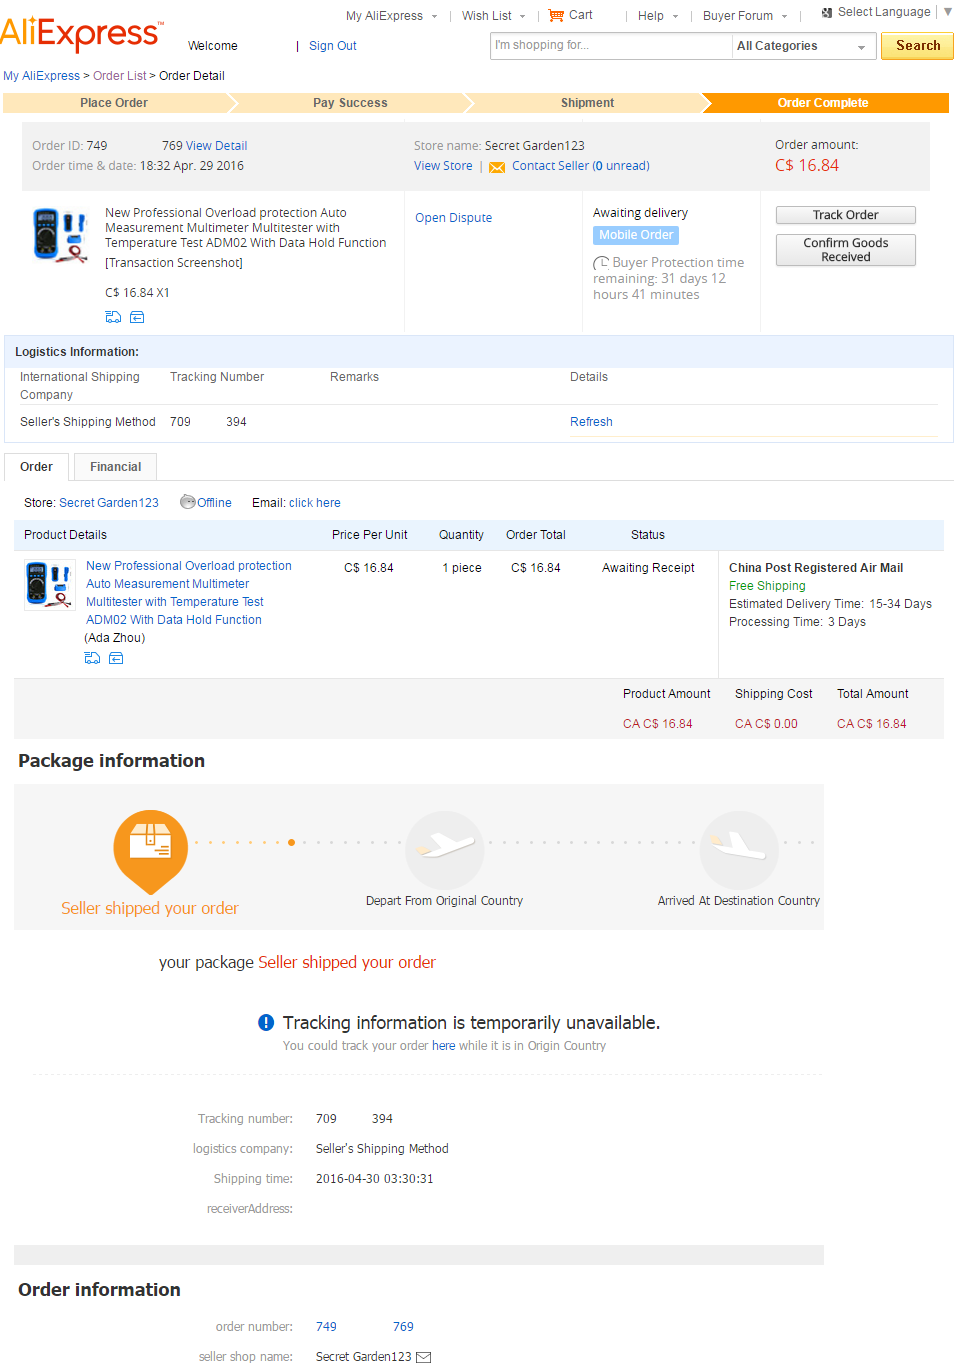The height and width of the screenshot is (1372, 959).
Task: Click delivery truck icon under C$ 16.84 X1
Action: point(113,317)
